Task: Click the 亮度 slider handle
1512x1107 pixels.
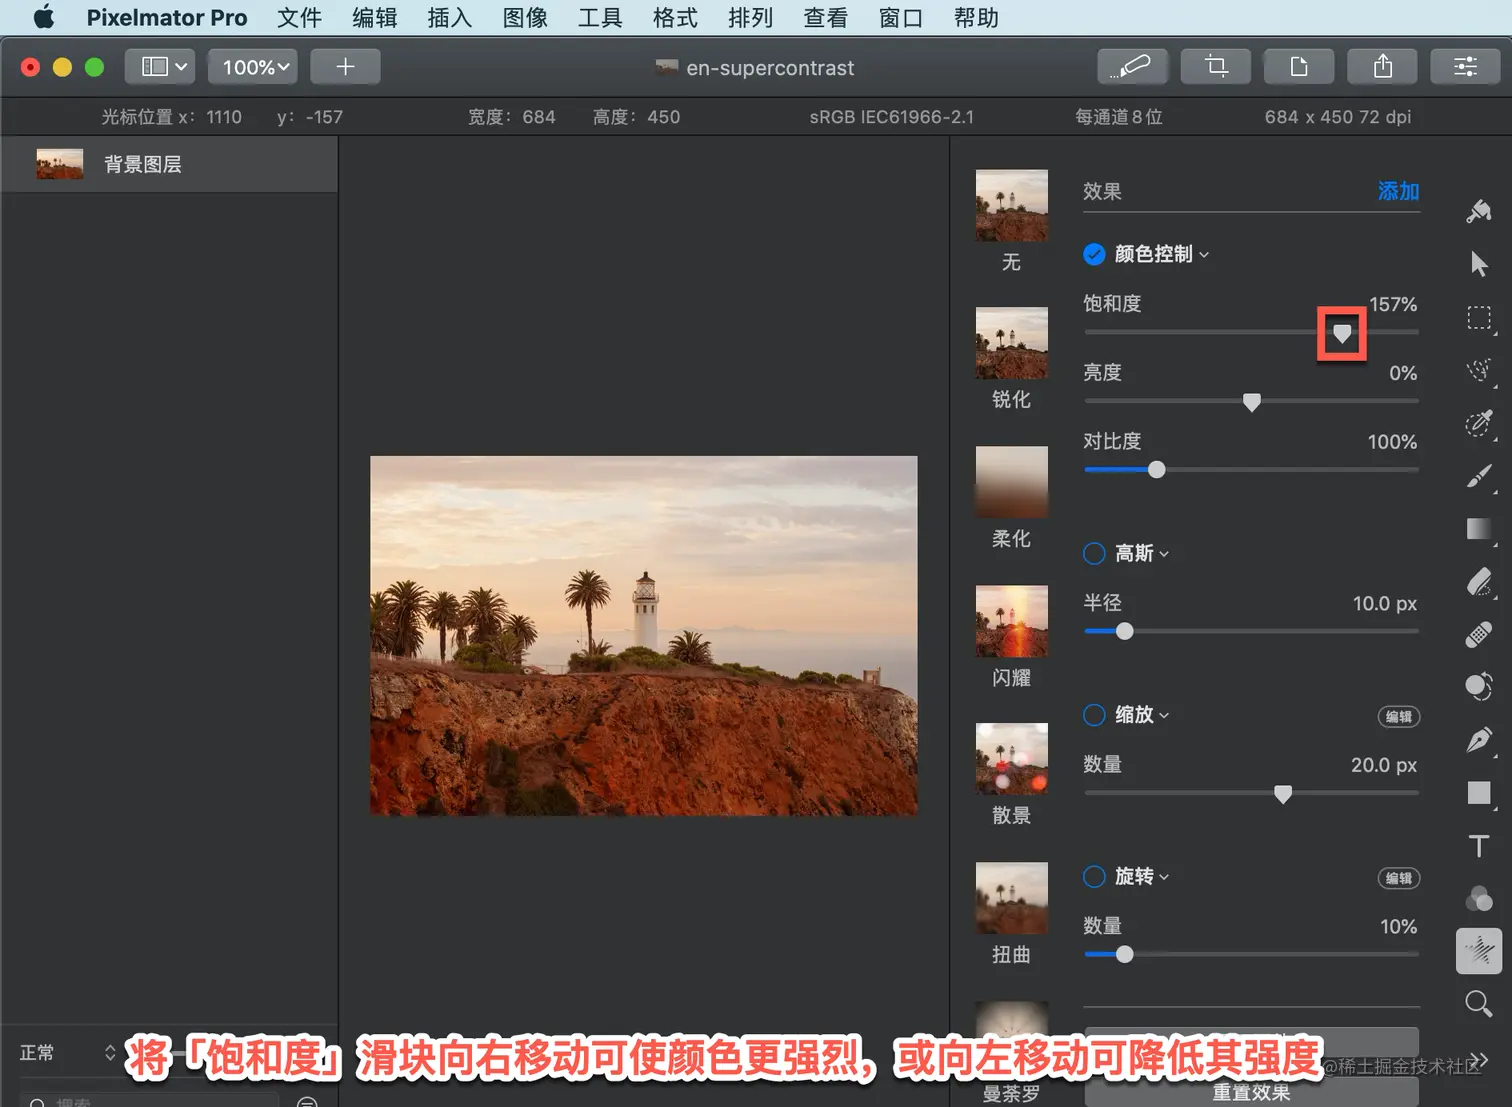Action: pyautogui.click(x=1251, y=402)
